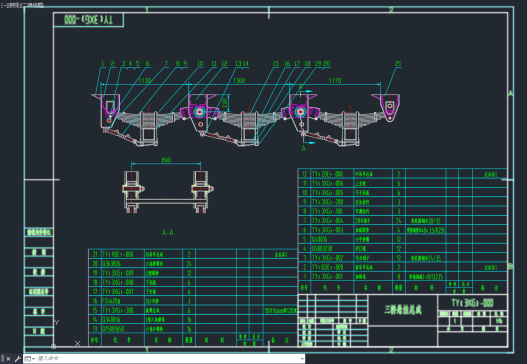Select parts list code TY(3XG)-007
Viewport: 527px width, 364px height.
pyautogui.click(x=118, y=291)
